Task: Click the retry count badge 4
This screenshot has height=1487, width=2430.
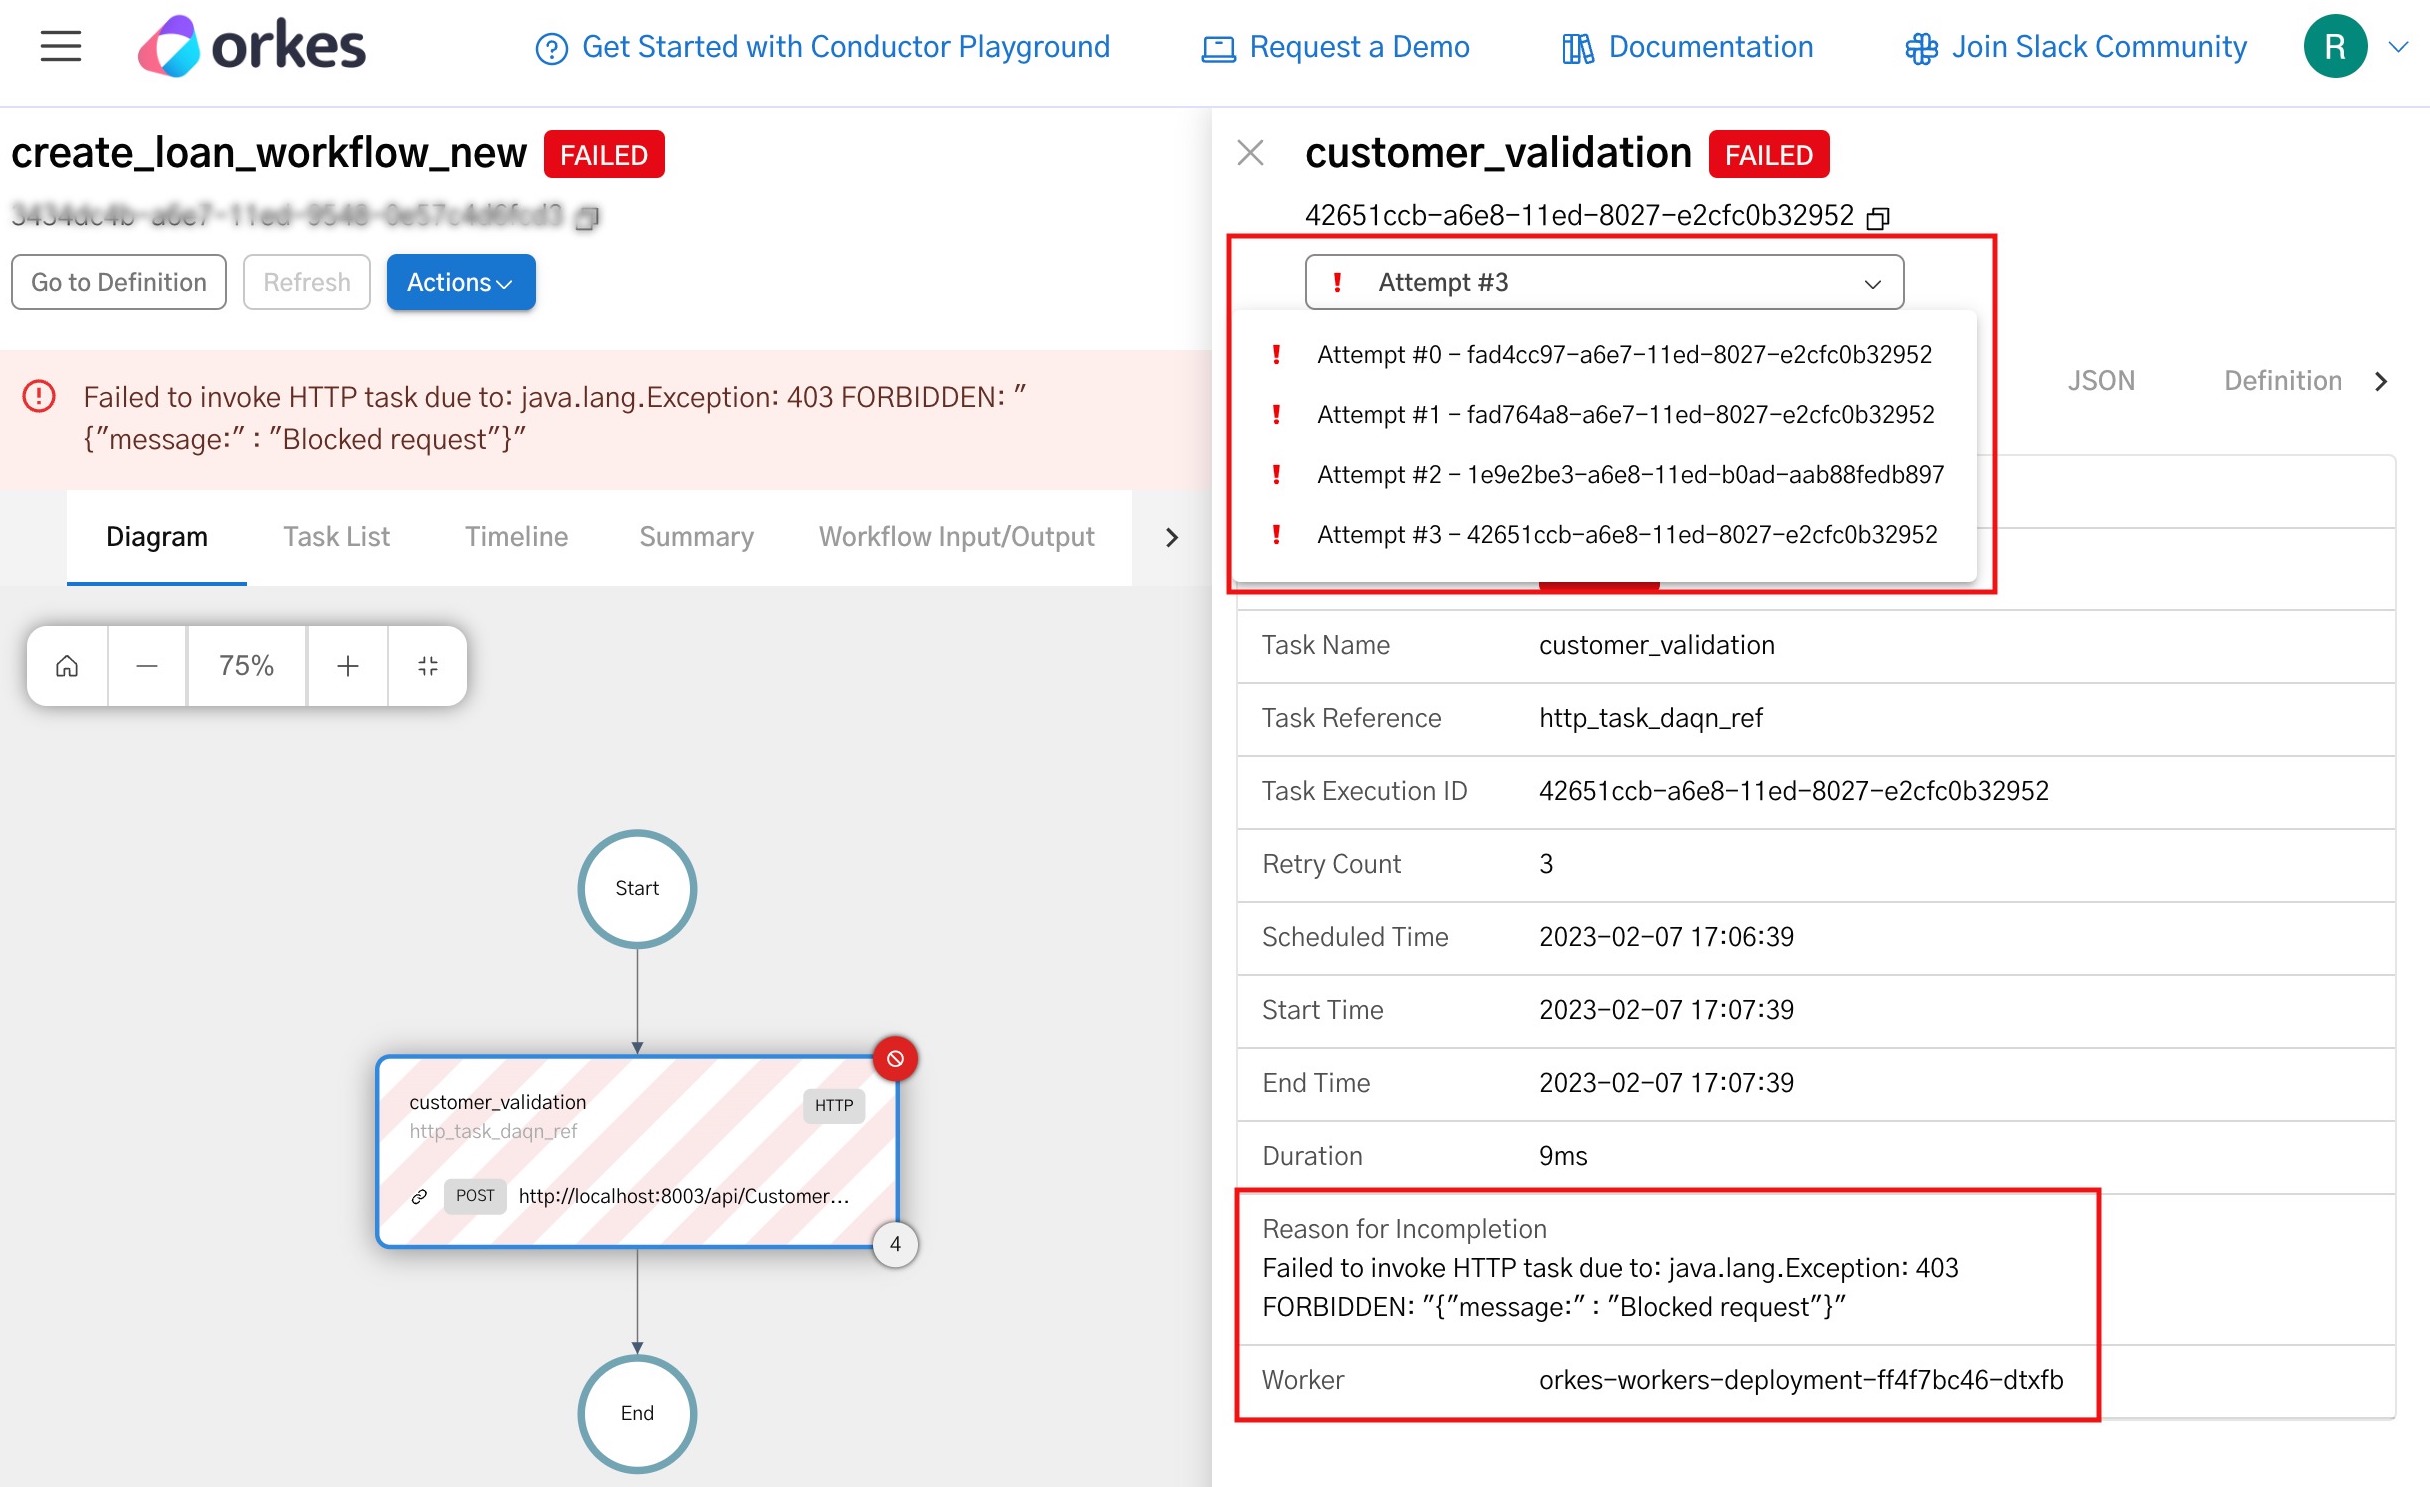Action: [895, 1244]
